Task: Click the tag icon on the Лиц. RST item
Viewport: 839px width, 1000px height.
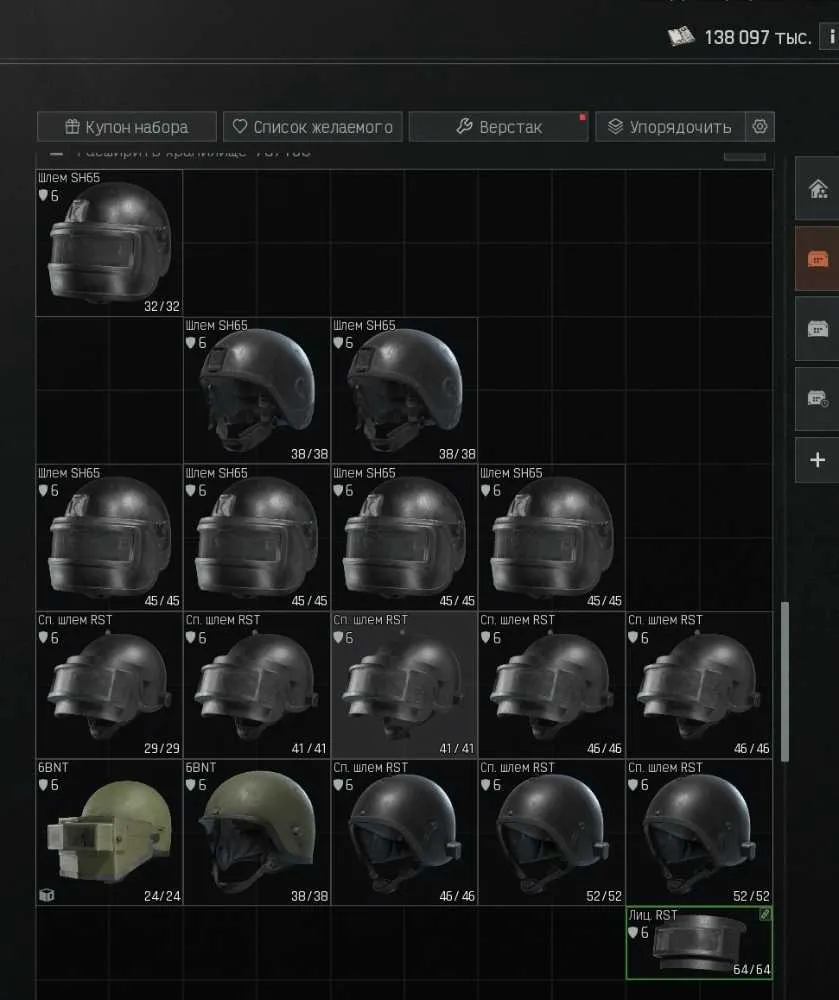Action: 764,915
